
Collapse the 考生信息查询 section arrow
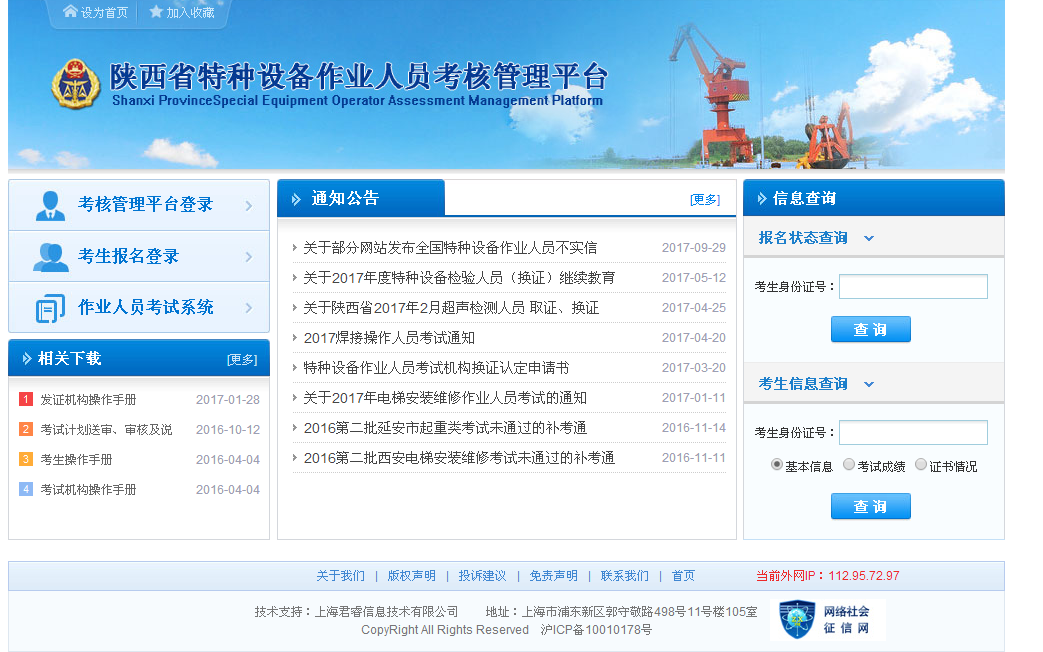pyautogui.click(x=868, y=384)
